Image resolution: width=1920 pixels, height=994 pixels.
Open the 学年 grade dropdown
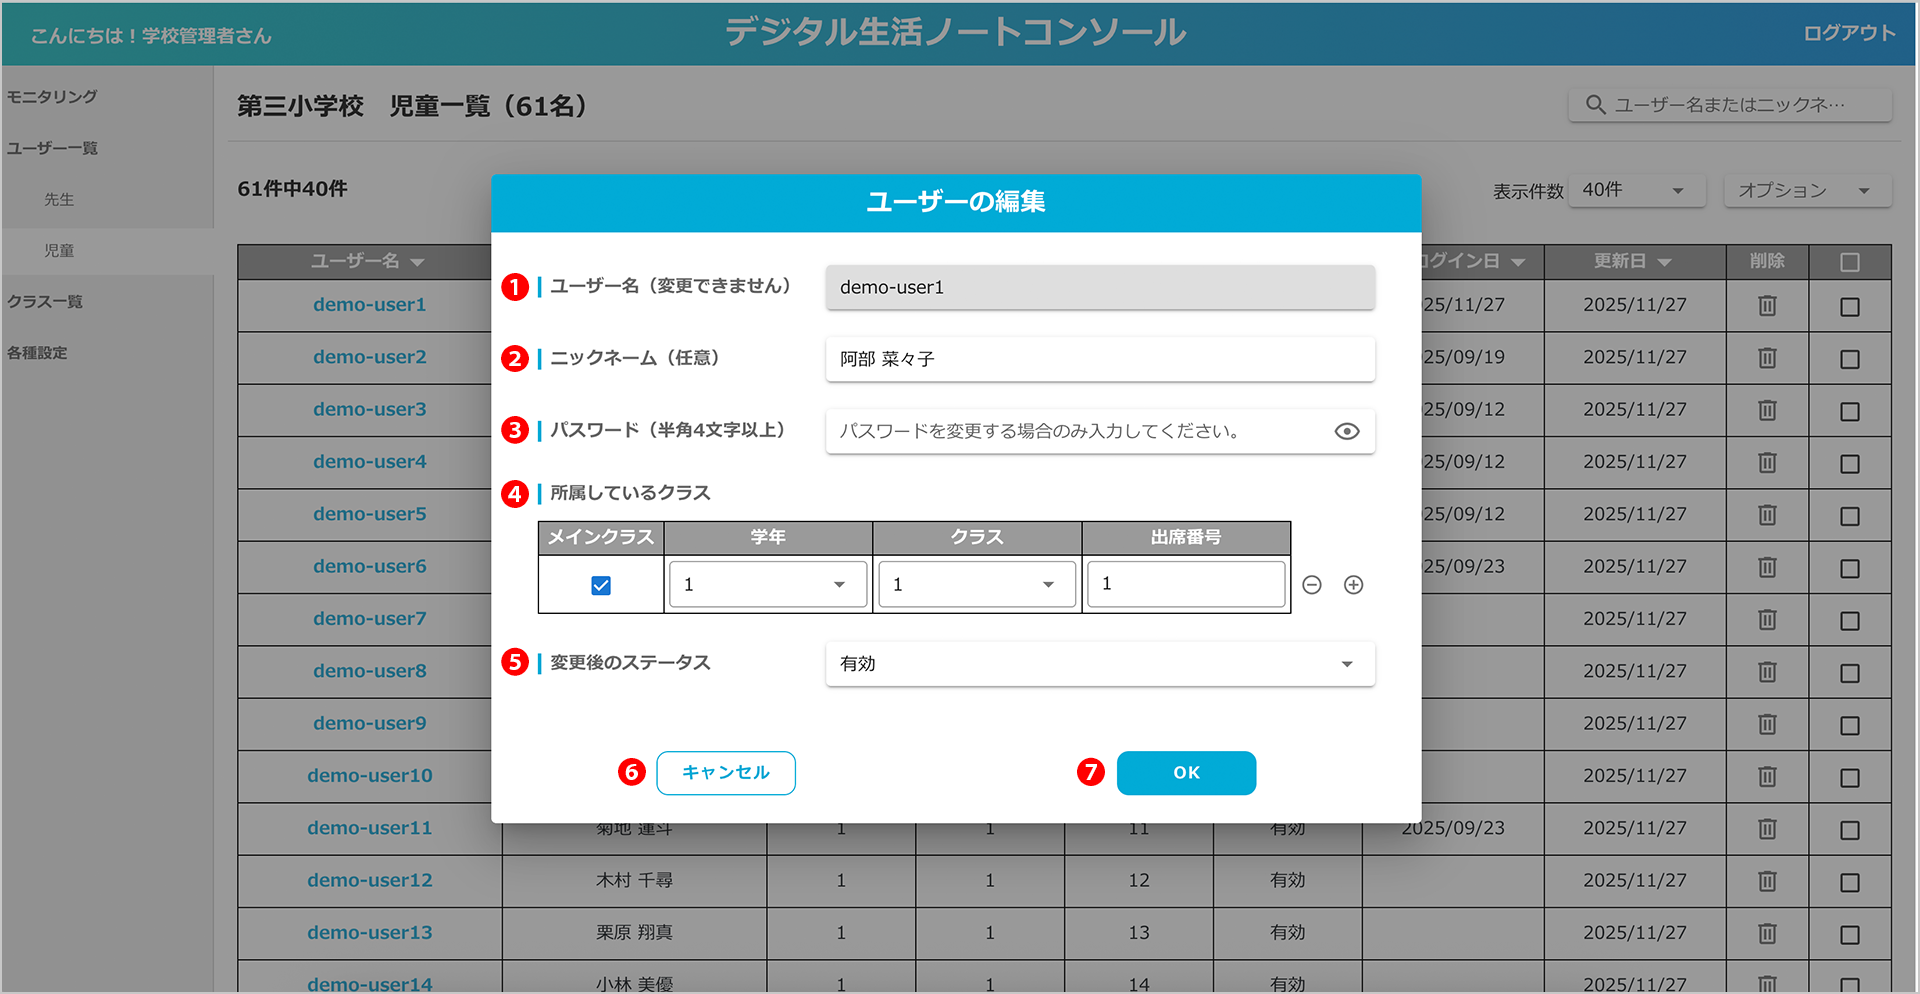(767, 585)
